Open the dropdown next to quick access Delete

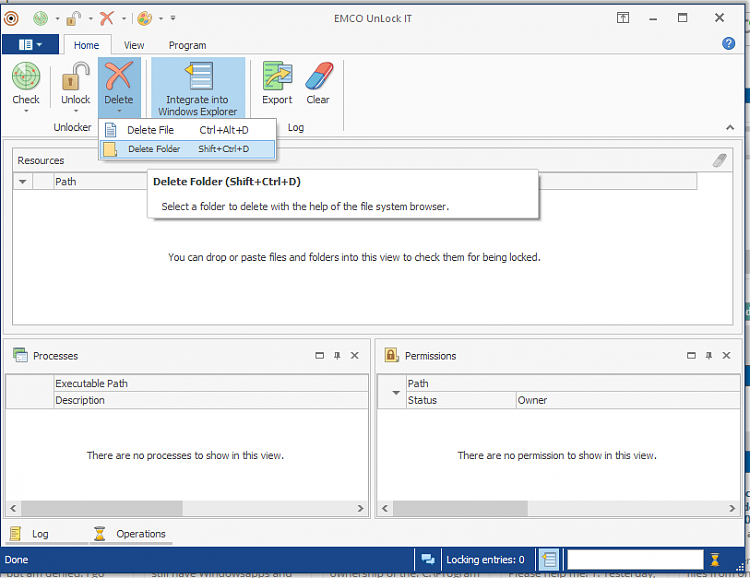pos(124,19)
